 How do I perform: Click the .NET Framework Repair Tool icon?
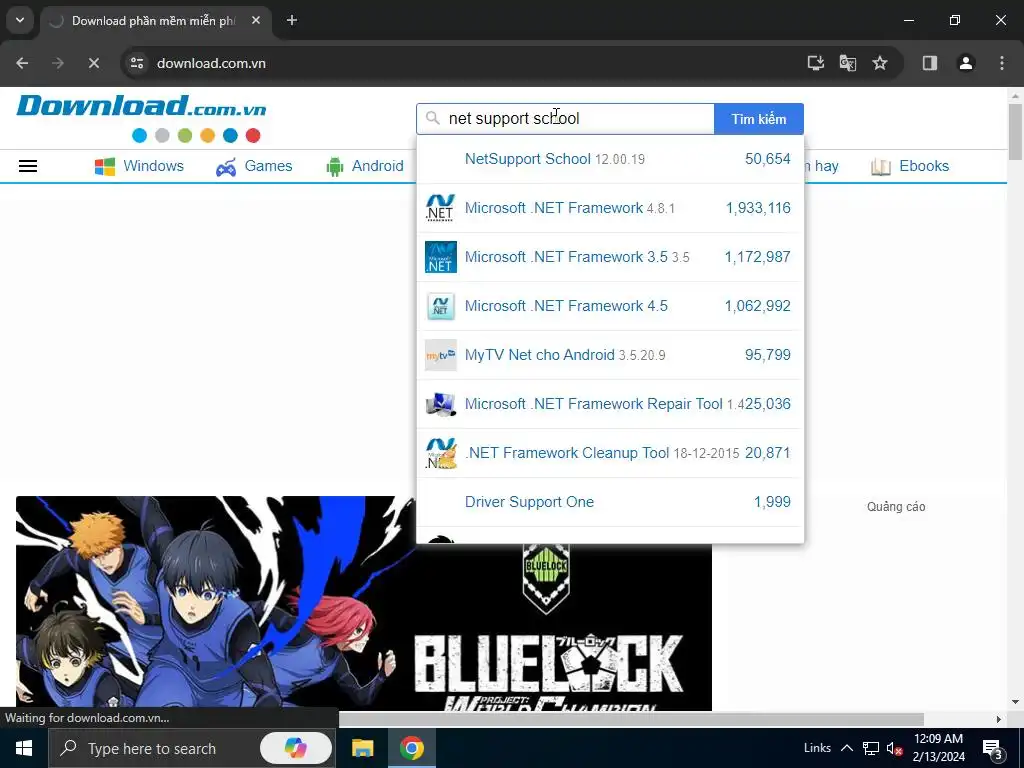pyautogui.click(x=441, y=404)
